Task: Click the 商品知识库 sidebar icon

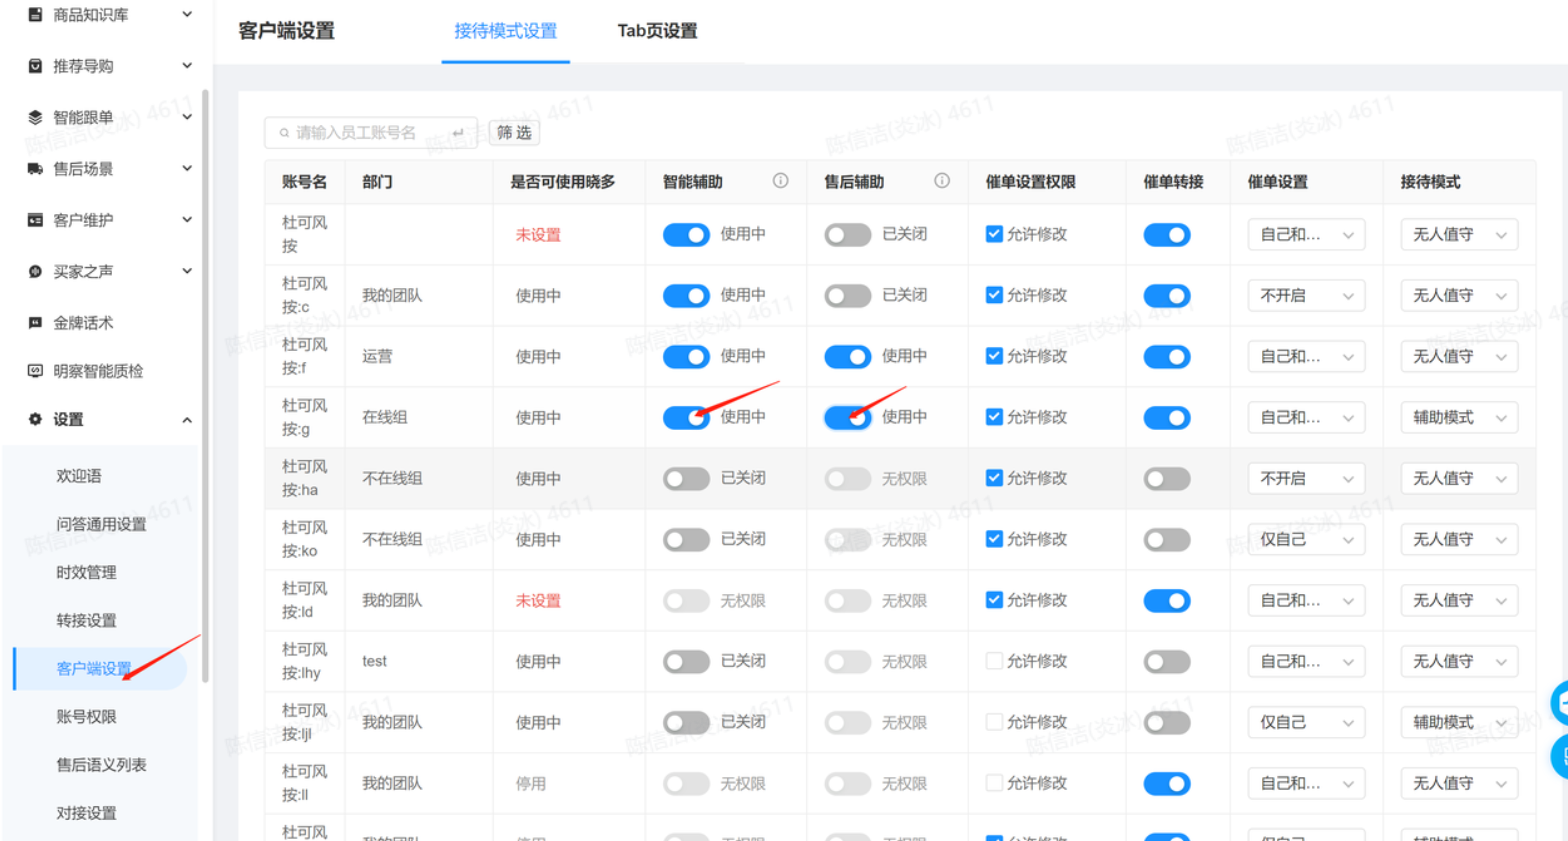Action: coord(35,15)
